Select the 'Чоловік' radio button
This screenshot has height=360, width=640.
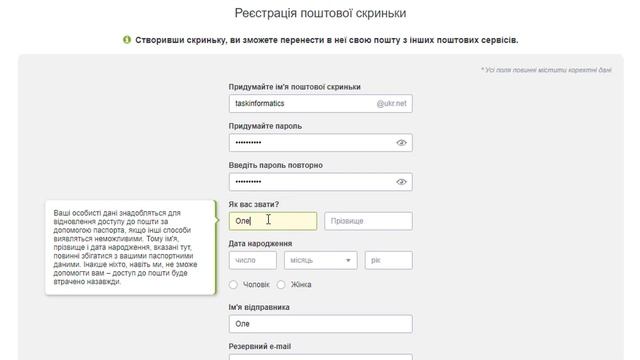(233, 284)
